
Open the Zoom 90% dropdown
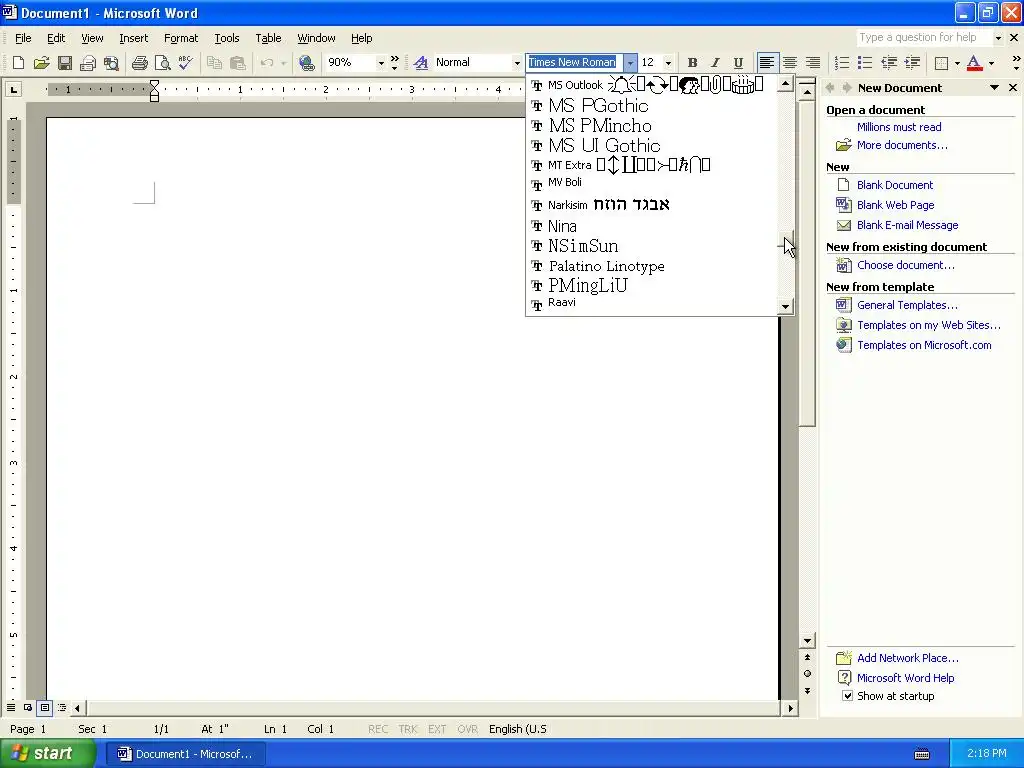tap(381, 63)
